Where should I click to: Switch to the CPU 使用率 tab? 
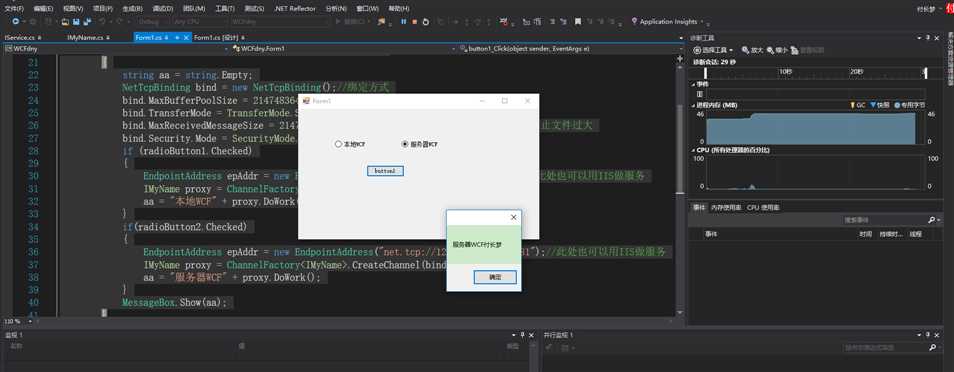[763, 208]
